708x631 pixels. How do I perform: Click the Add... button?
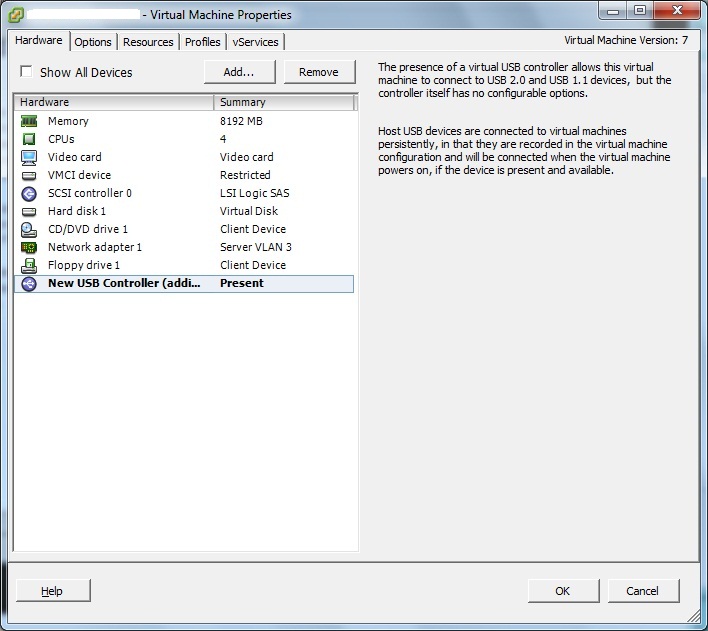coord(239,72)
